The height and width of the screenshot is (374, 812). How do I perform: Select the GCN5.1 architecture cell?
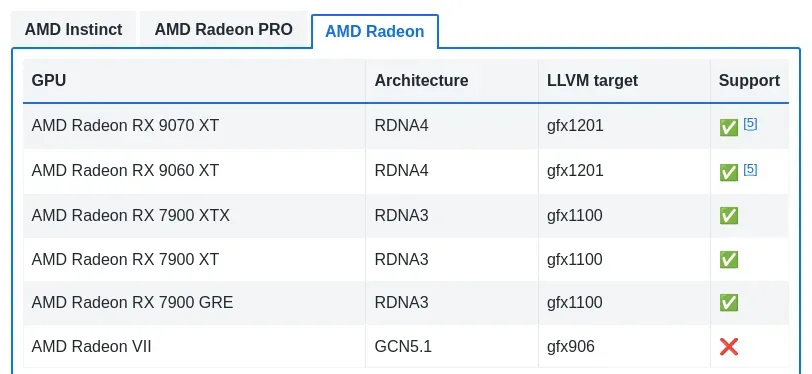coord(452,346)
